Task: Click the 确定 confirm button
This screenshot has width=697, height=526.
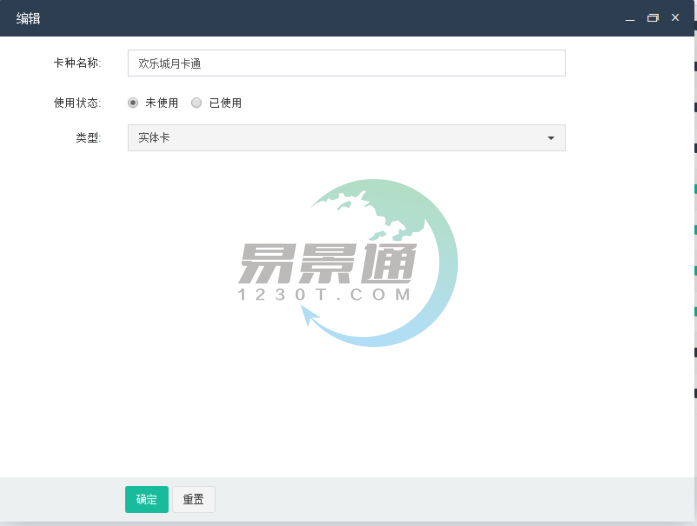Action: point(147,499)
